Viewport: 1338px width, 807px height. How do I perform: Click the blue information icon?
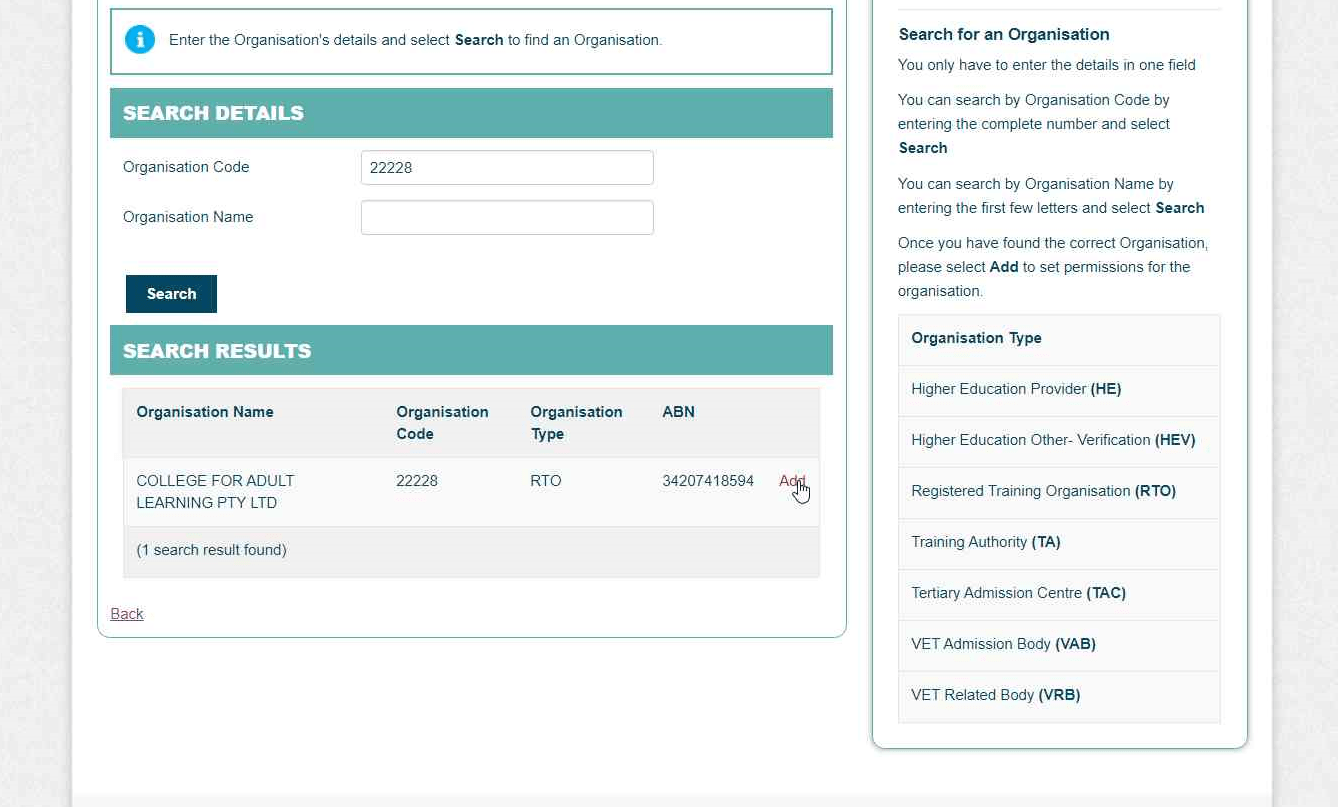[x=140, y=40]
